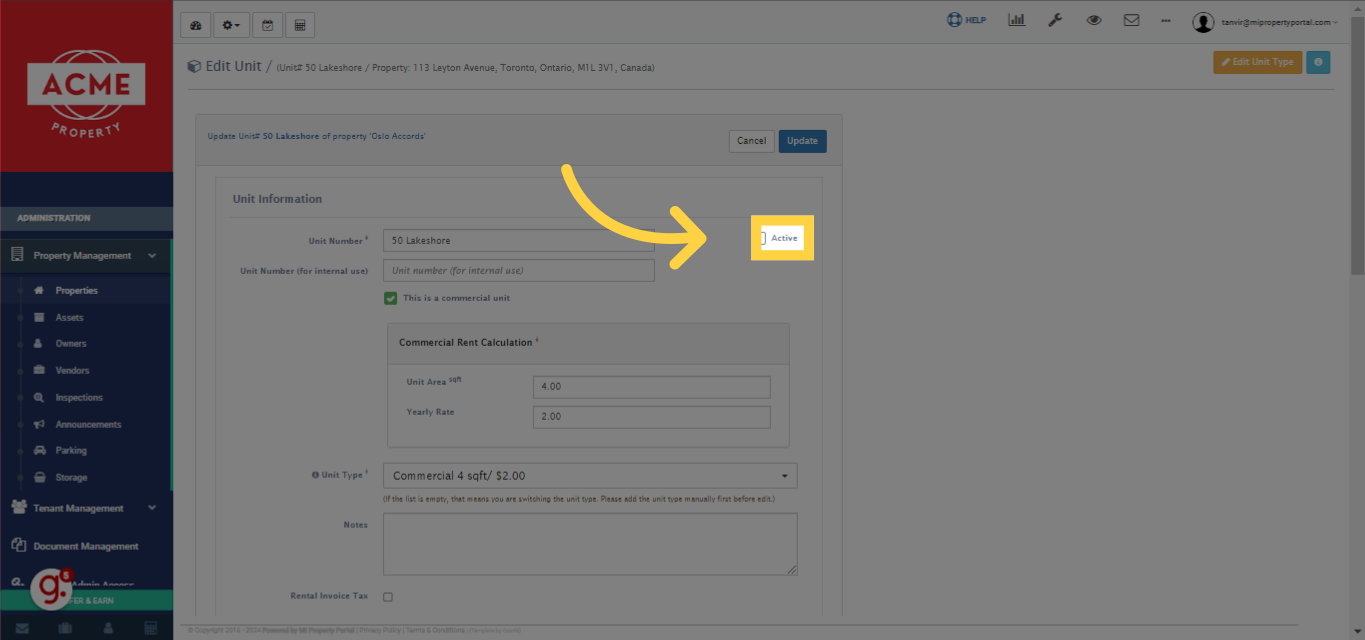Open the wrench tools icon
Image resolution: width=1365 pixels, height=640 pixels.
(x=1055, y=20)
